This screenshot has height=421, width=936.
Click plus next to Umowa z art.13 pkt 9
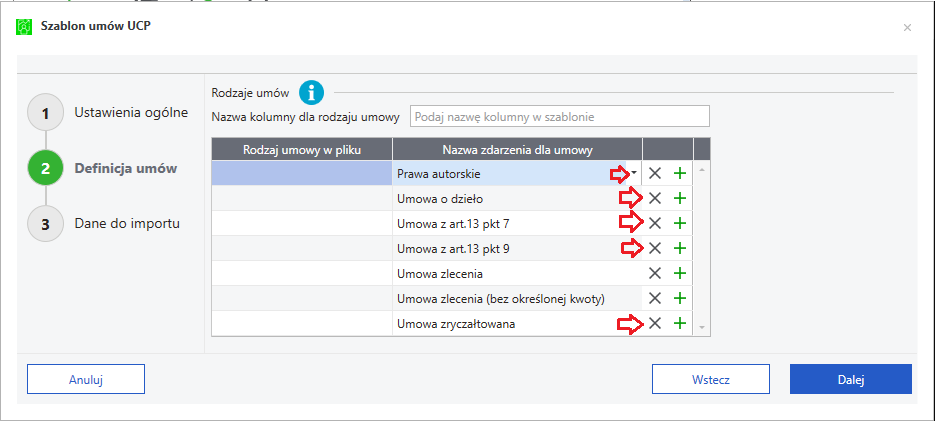pos(679,248)
